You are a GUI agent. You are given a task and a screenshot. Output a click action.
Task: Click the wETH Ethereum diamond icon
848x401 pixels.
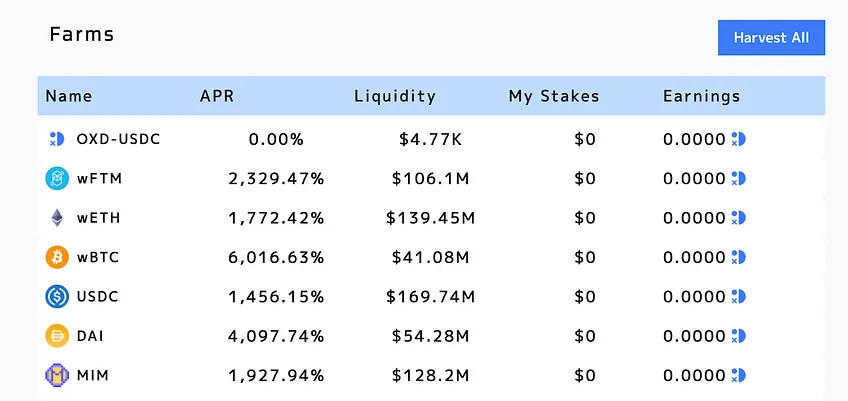click(x=57, y=218)
